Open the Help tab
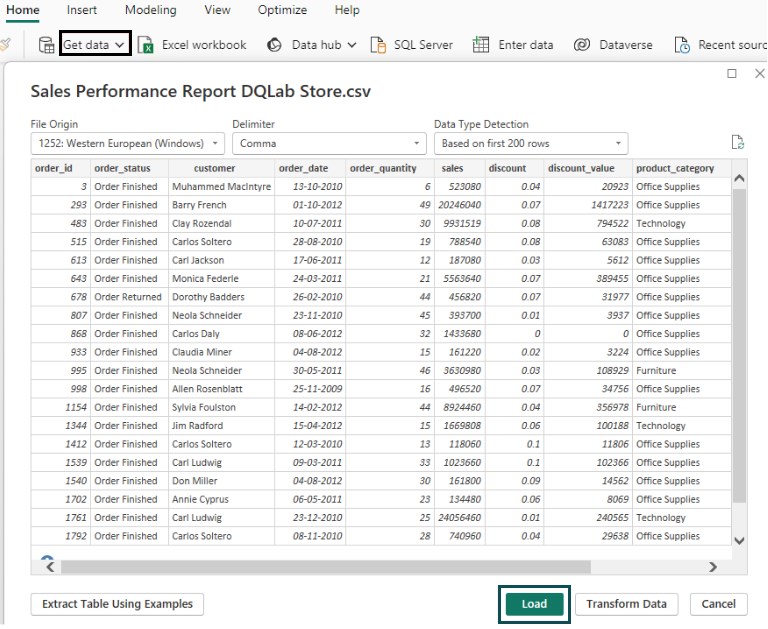This screenshot has height=629, width=768. coord(347,10)
